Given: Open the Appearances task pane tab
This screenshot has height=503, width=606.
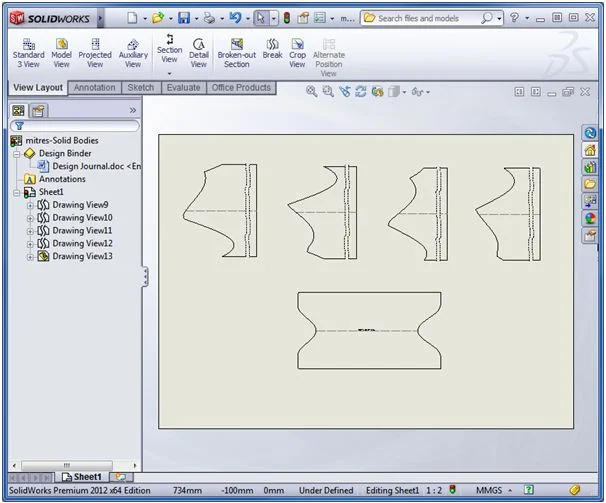Looking at the screenshot, I should click(590, 217).
